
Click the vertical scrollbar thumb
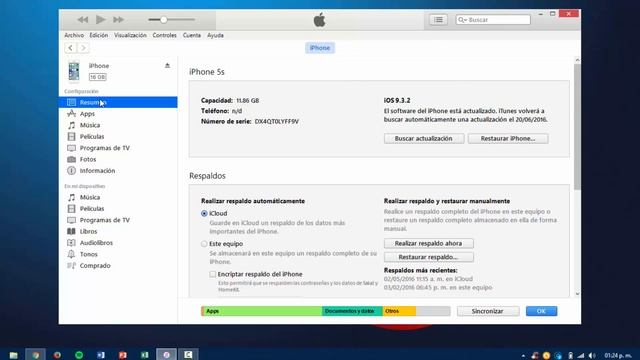coord(577,127)
